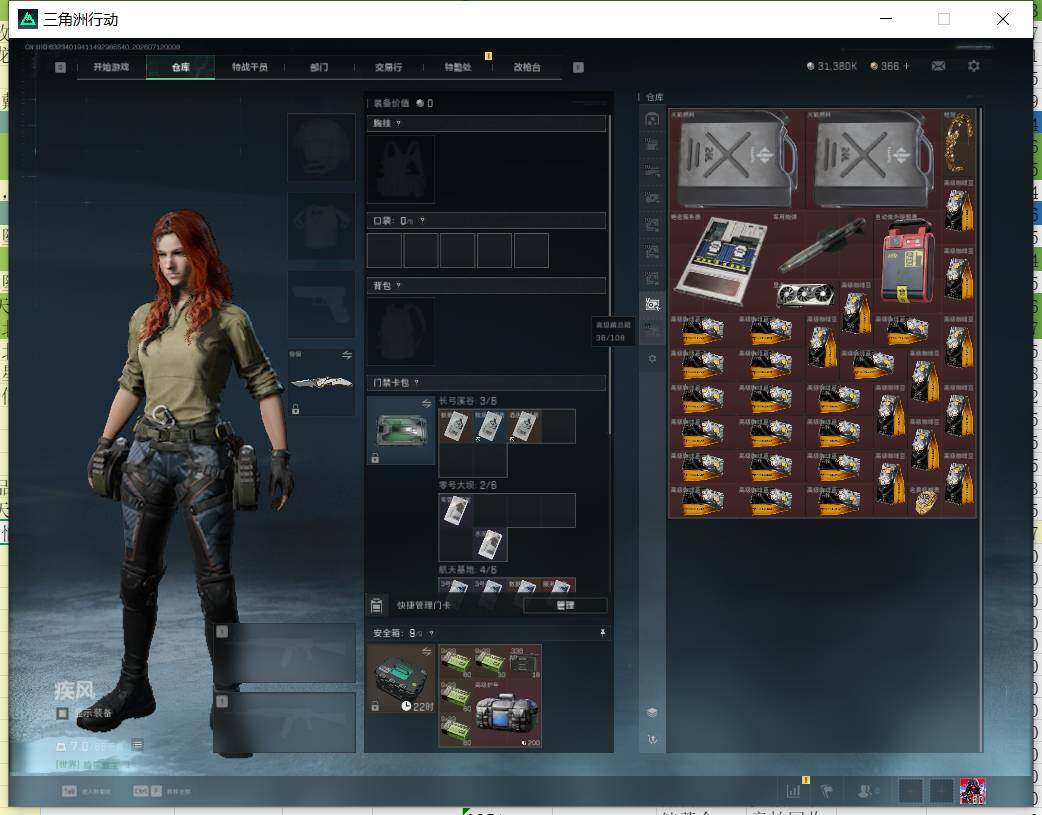This screenshot has height=815, width=1042.
Task: Open the mail envelope icon
Action: (938, 66)
